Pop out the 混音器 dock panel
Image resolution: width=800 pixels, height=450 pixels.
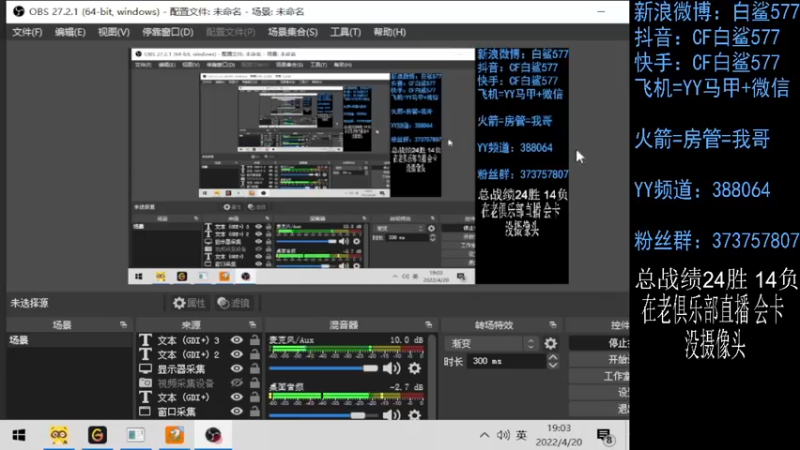pos(428,324)
